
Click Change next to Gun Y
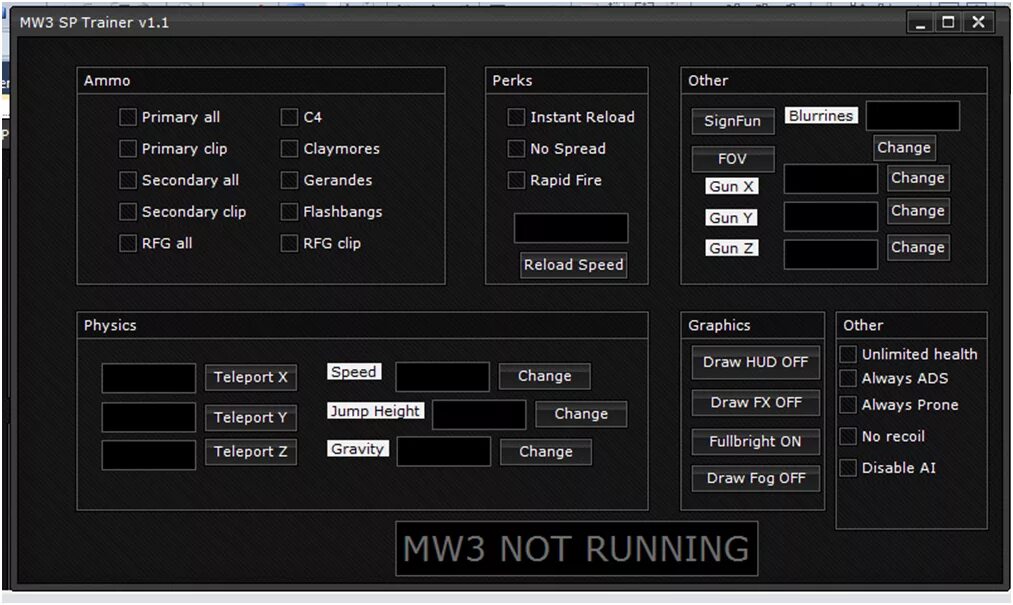918,211
